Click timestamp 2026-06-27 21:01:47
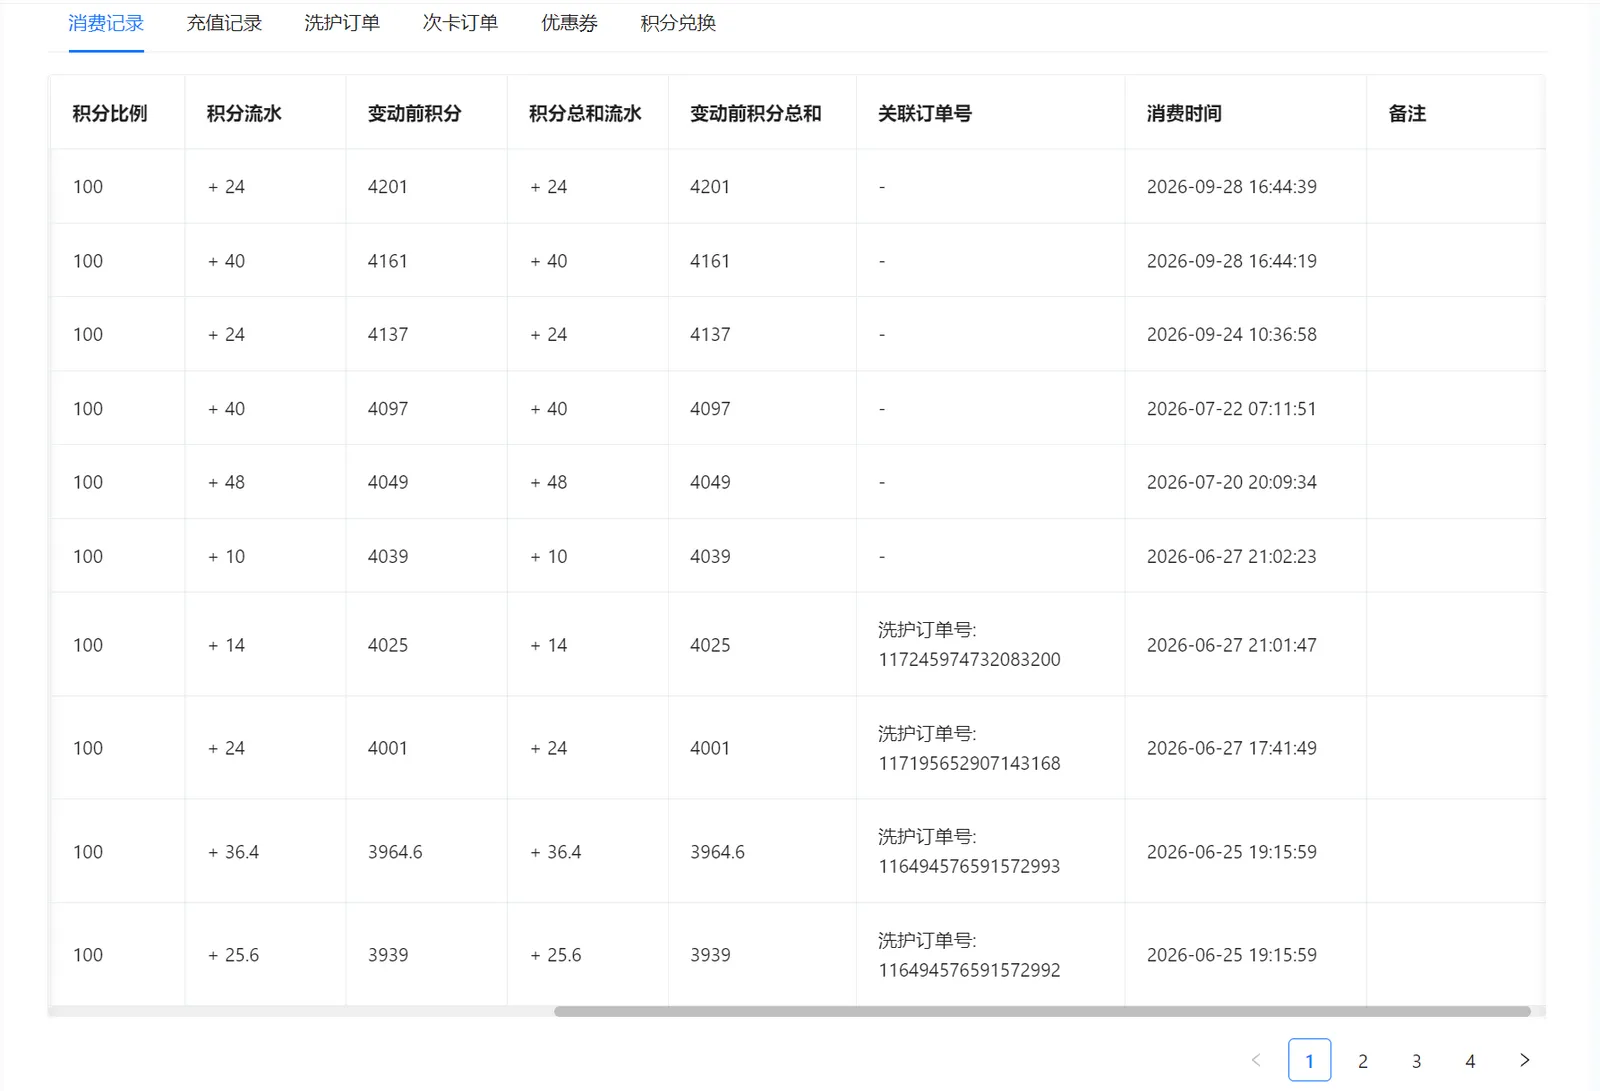Viewport: 1600px width, 1091px height. pos(1232,645)
